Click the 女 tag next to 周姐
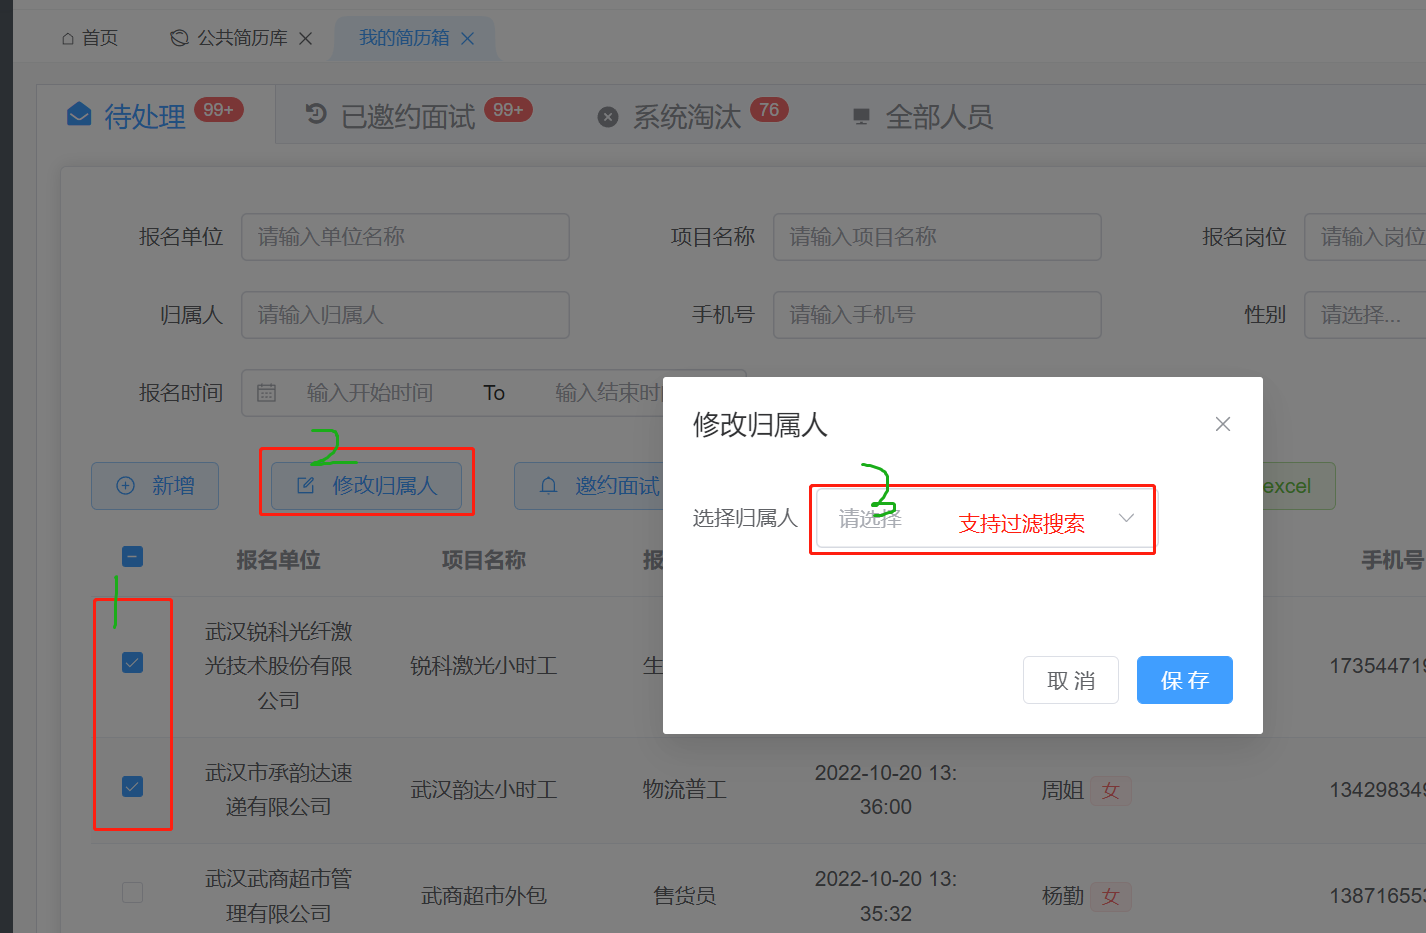Image resolution: width=1426 pixels, height=933 pixels. point(1110,791)
